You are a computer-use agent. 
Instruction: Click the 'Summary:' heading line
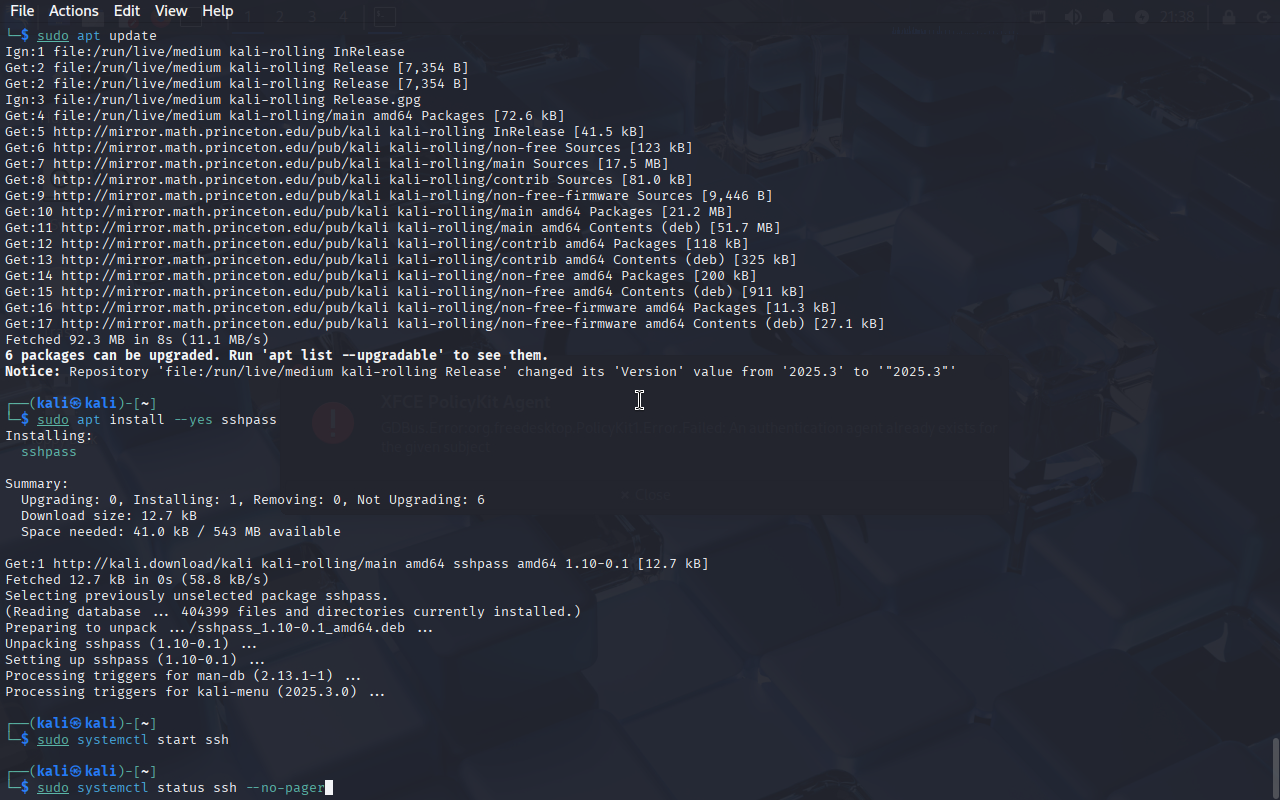pos(37,484)
